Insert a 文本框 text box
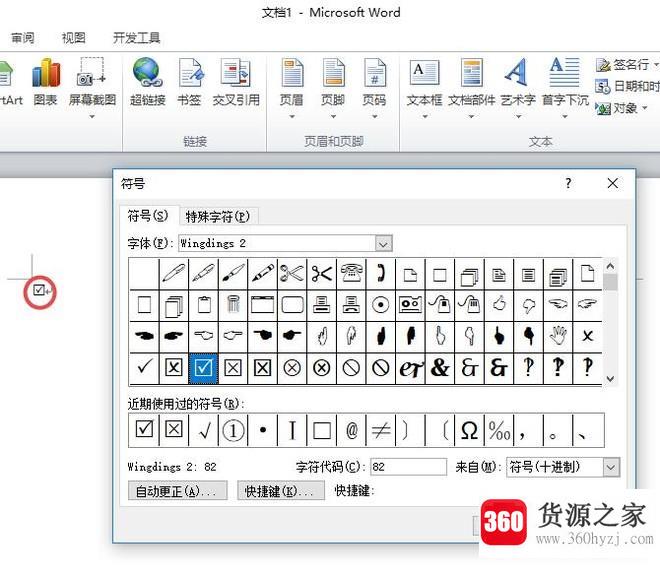Image resolution: width=660 pixels, height=575 pixels. [424, 82]
